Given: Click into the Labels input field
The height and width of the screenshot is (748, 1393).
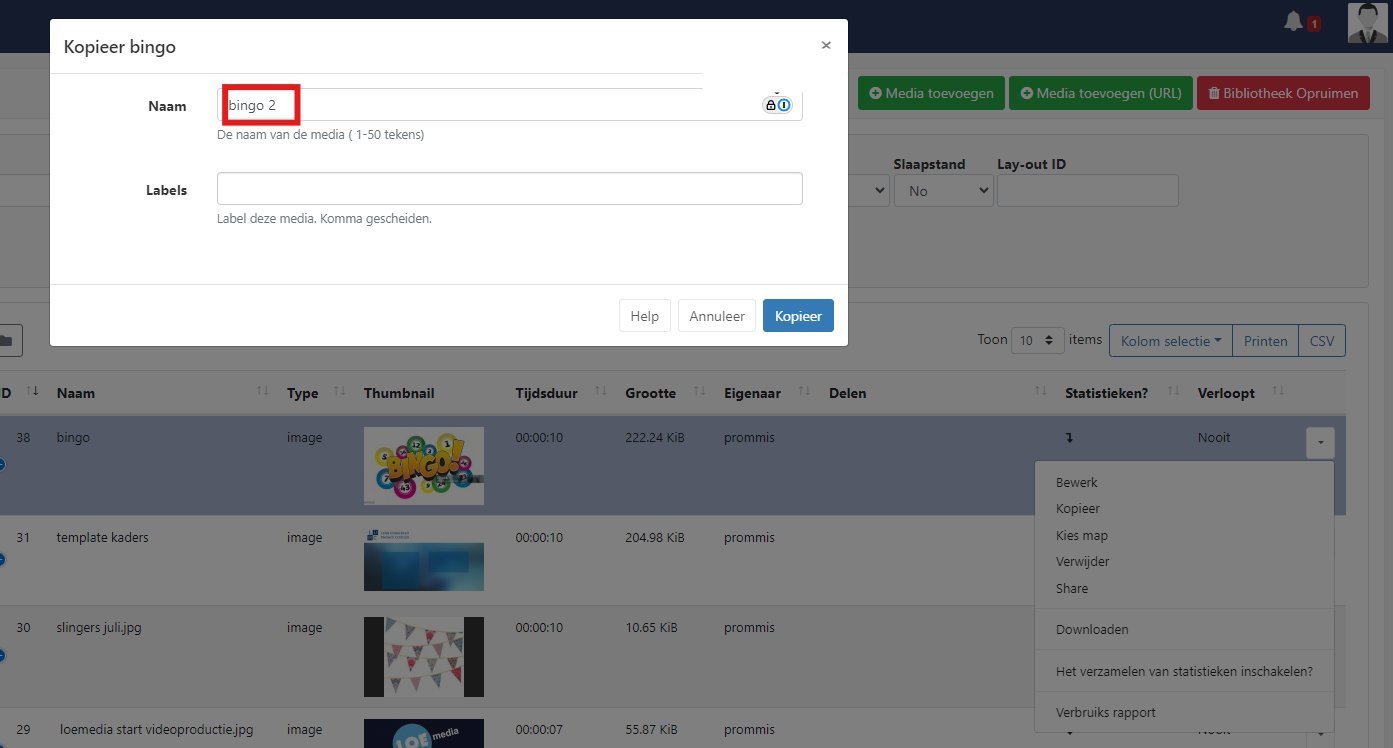Looking at the screenshot, I should point(509,189).
